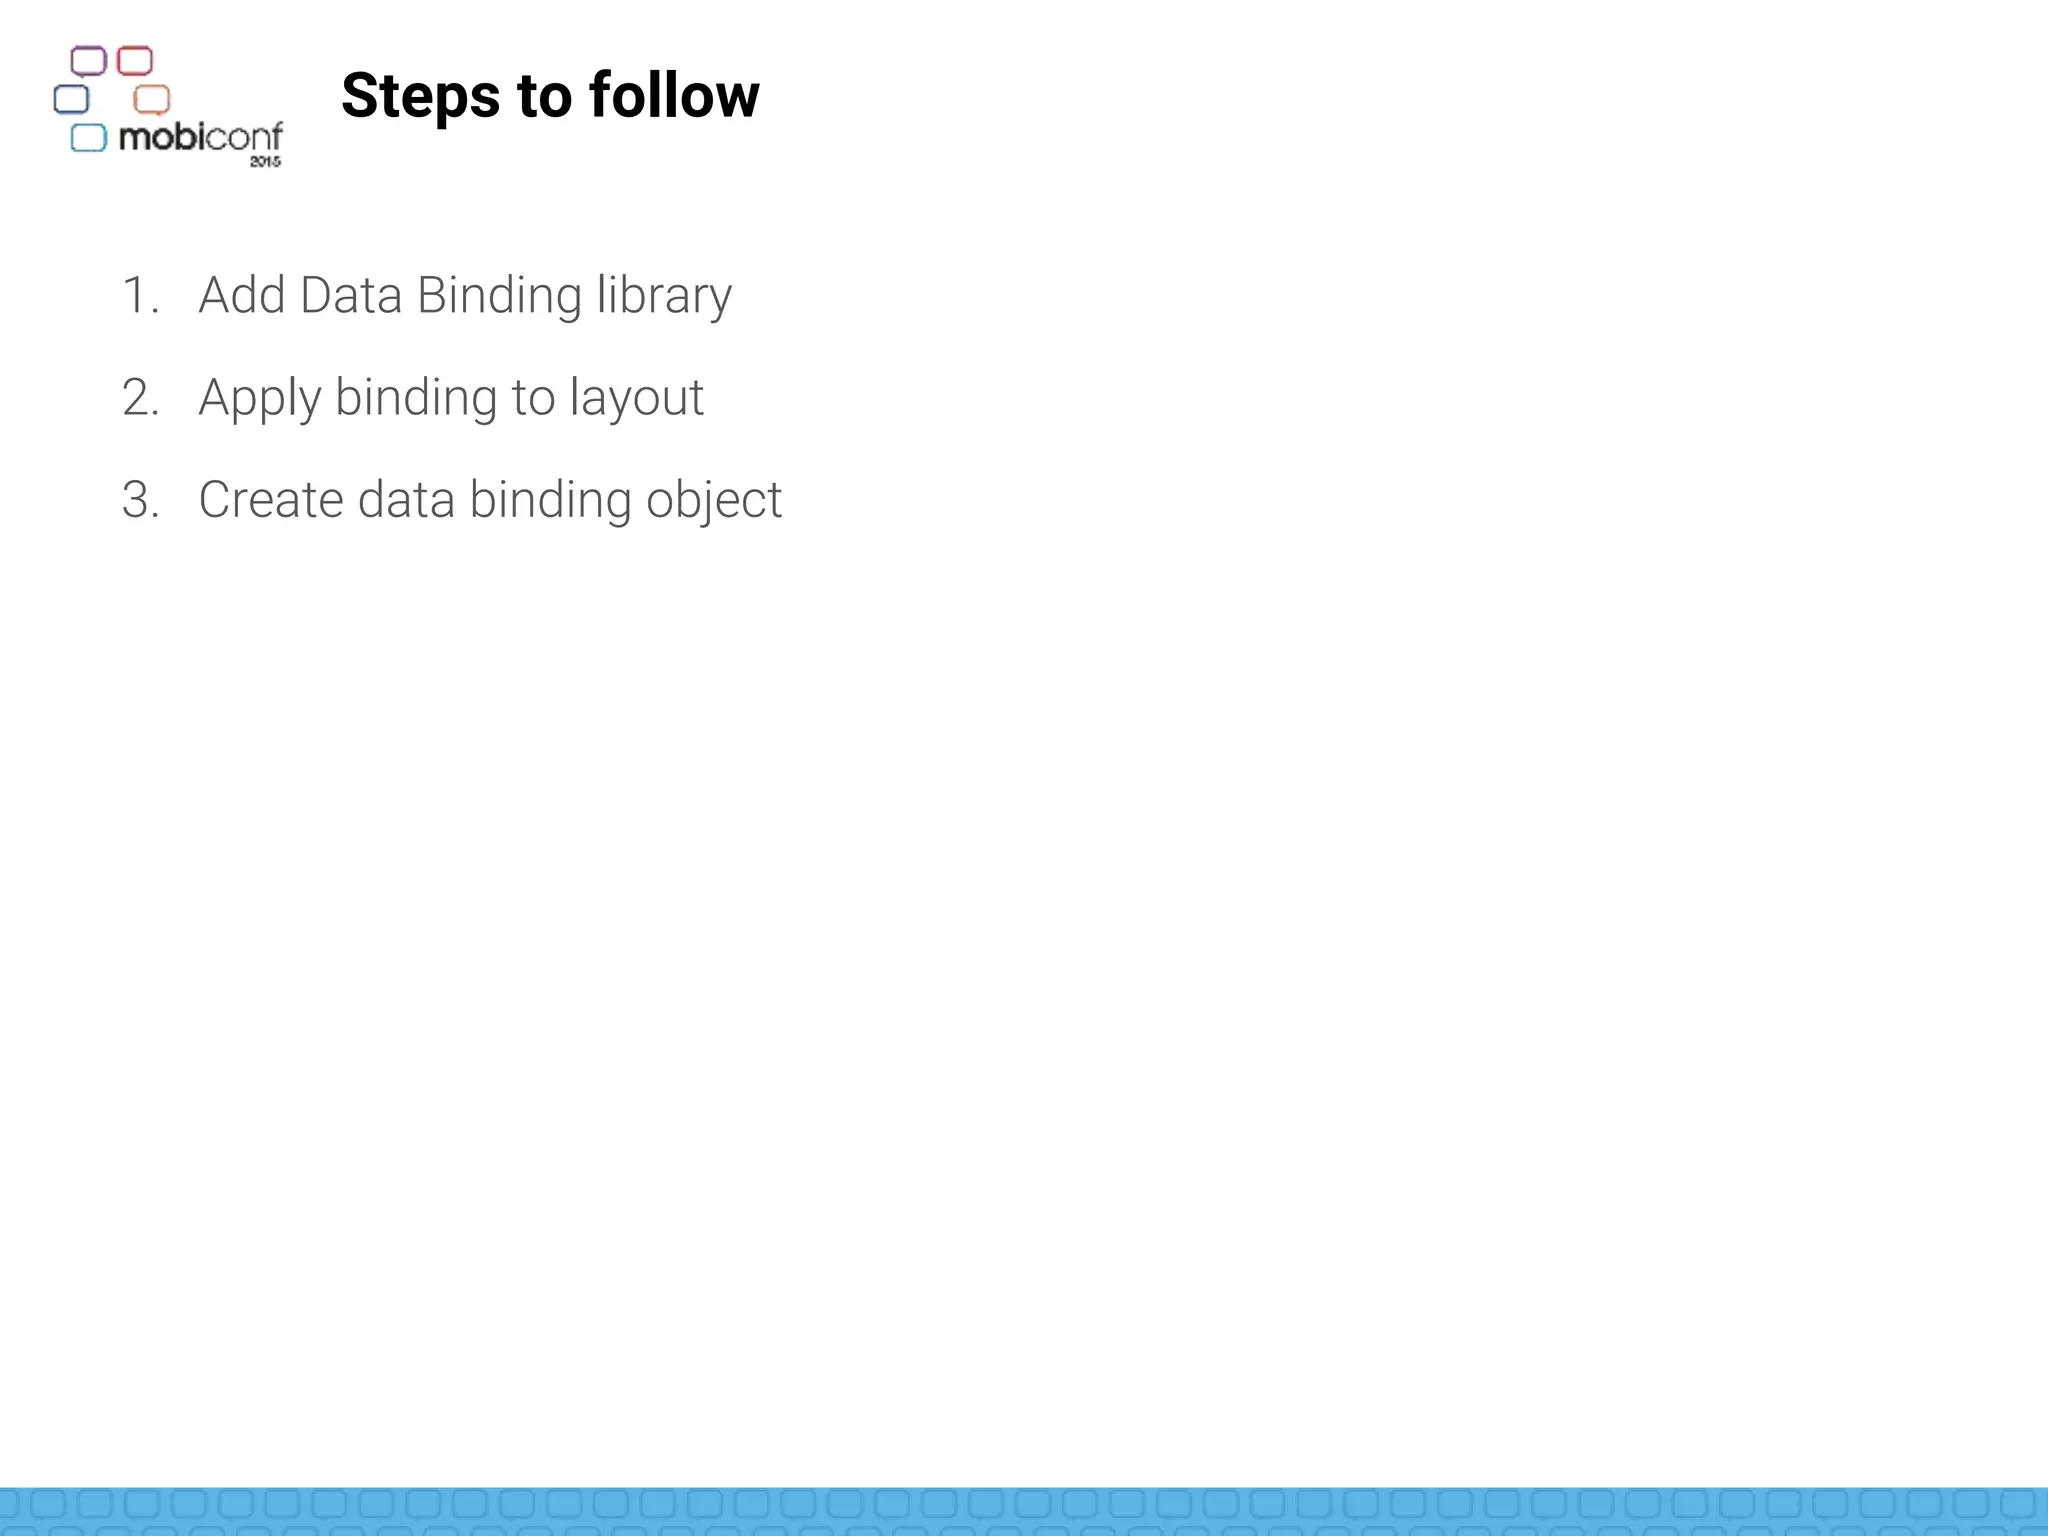Click the purple speech bubble in logo

pyautogui.click(x=88, y=62)
